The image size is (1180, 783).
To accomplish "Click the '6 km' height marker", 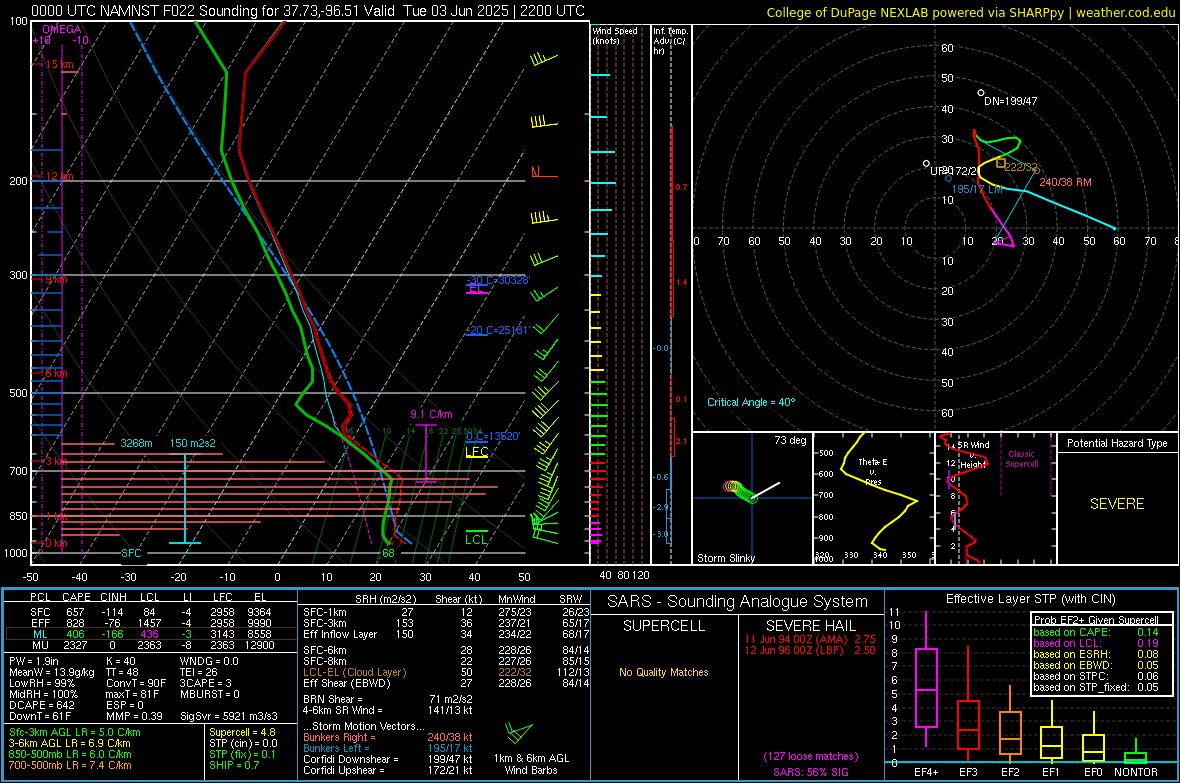I will click(56, 373).
